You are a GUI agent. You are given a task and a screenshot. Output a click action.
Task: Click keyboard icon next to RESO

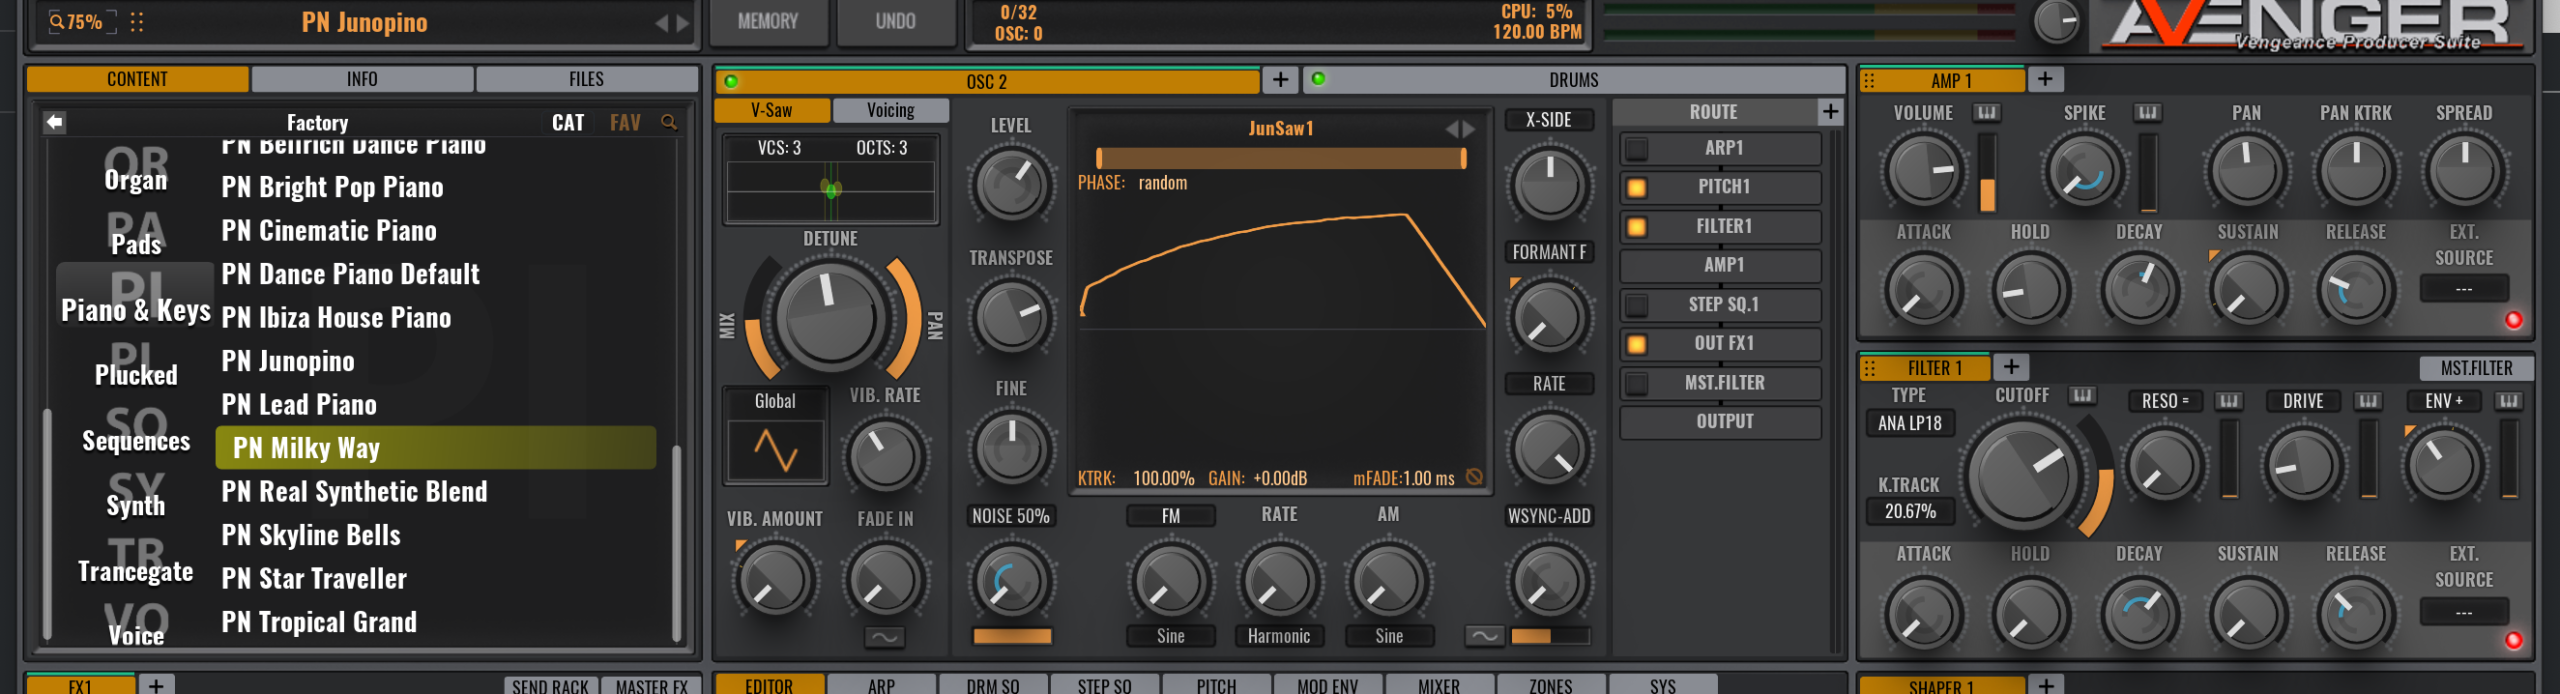[x=2228, y=401]
